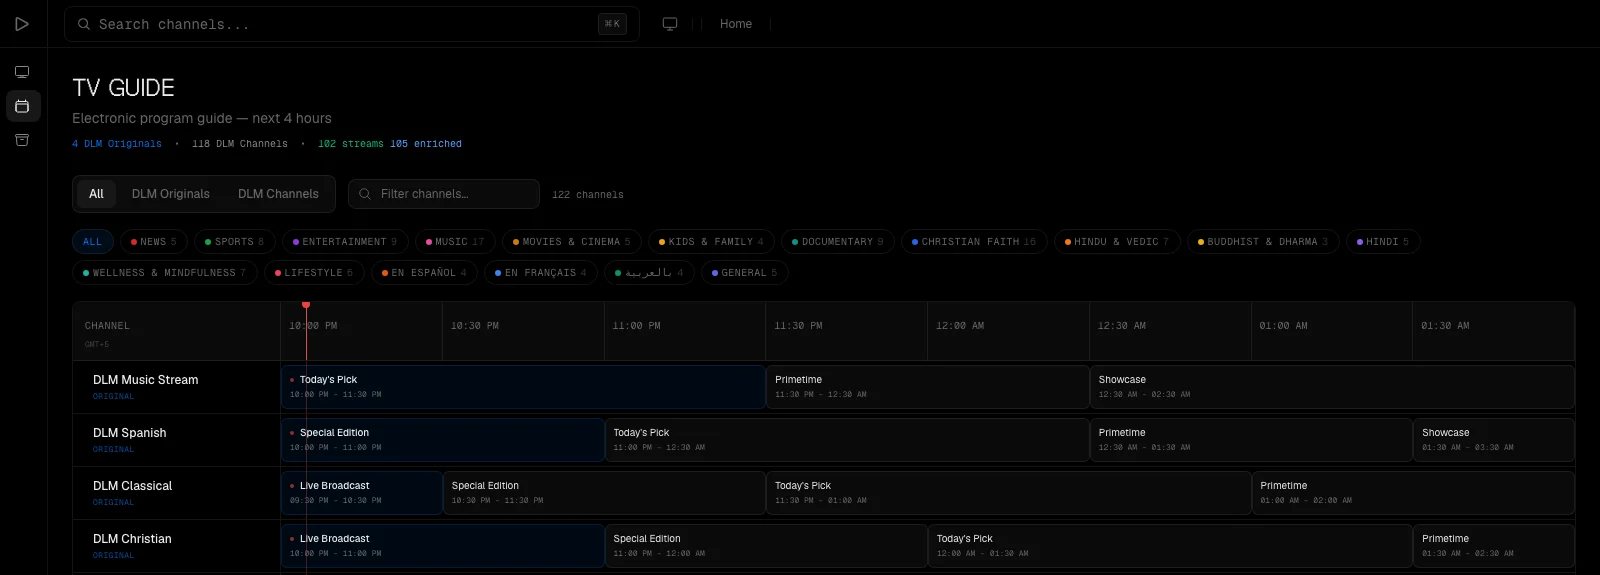This screenshot has height=575, width=1600.
Task: Open Today's Pick on DLM Music Stream
Action: [524, 387]
